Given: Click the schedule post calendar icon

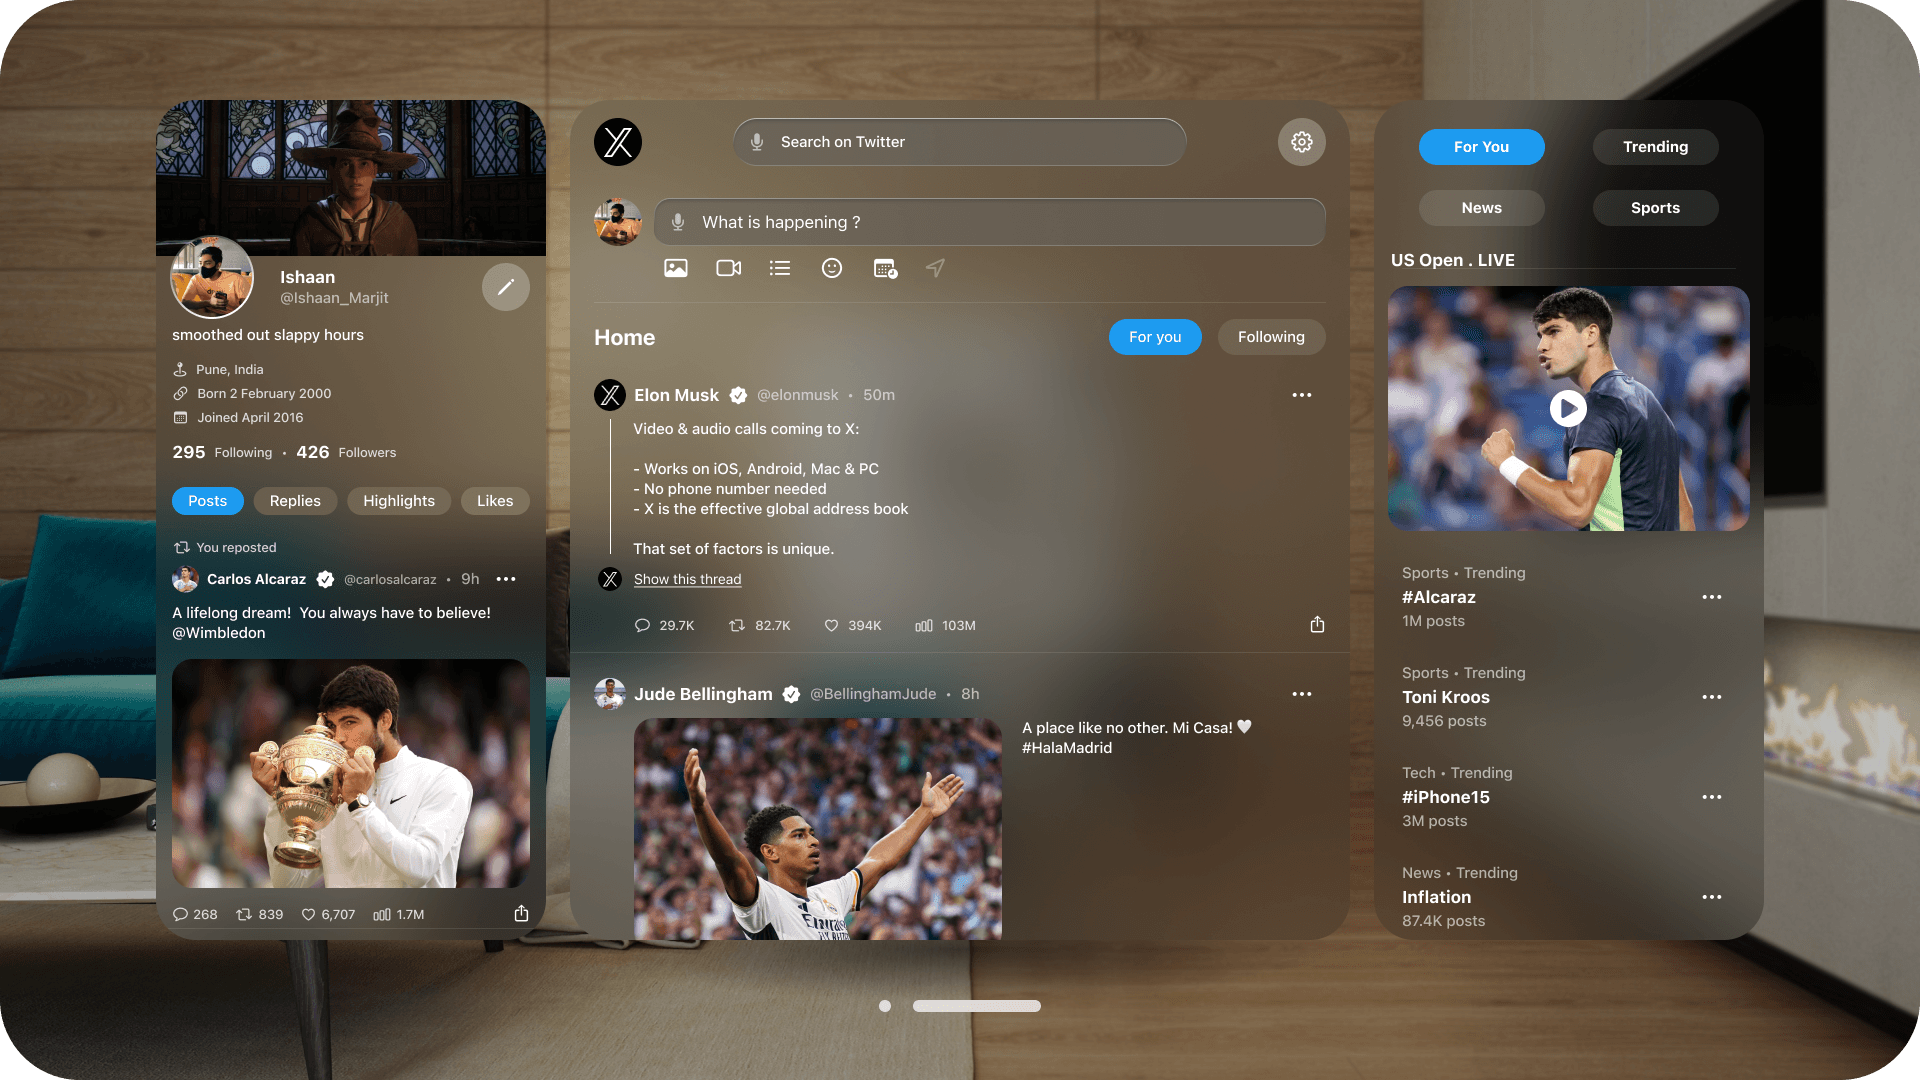Looking at the screenshot, I should point(885,268).
